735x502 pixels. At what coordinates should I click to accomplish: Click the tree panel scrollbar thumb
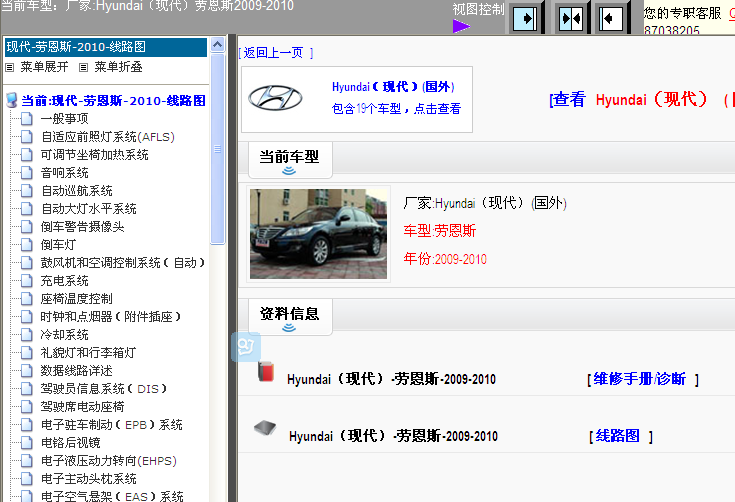pos(218,149)
